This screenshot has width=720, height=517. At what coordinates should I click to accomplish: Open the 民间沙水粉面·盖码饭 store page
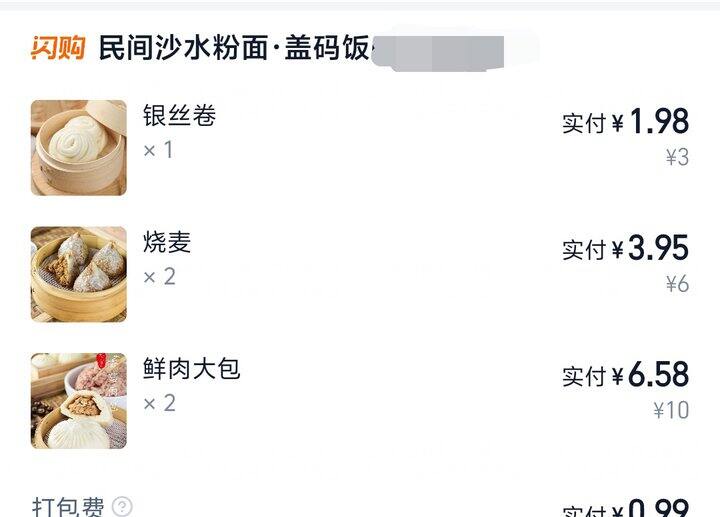[x=235, y=48]
